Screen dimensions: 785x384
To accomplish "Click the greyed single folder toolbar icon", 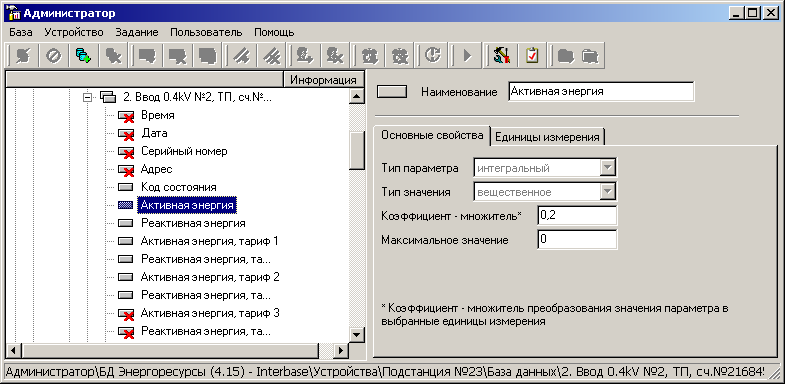I will point(566,56).
